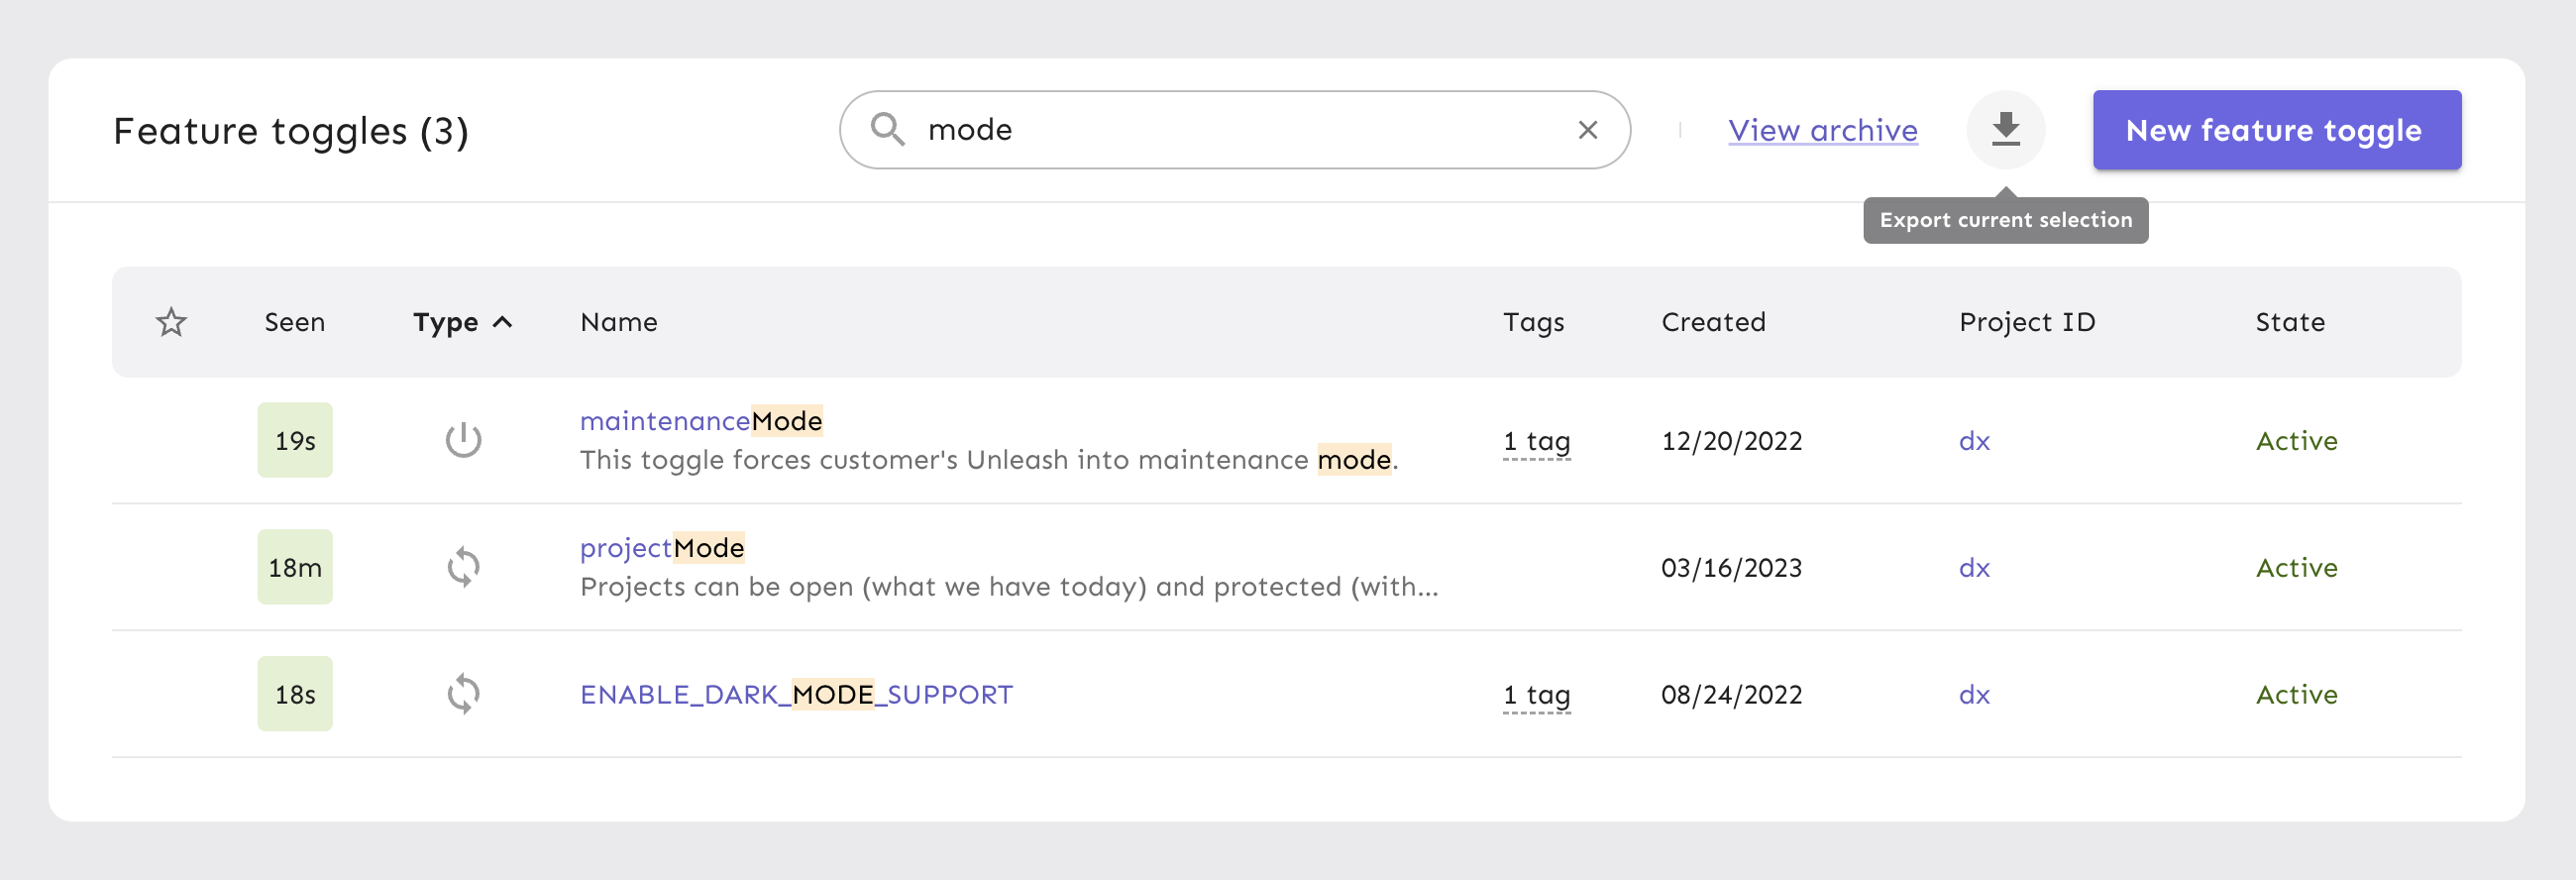The image size is (2576, 880).
Task: Select the kill switch icon beside maintenanceMode
Action: [464, 439]
